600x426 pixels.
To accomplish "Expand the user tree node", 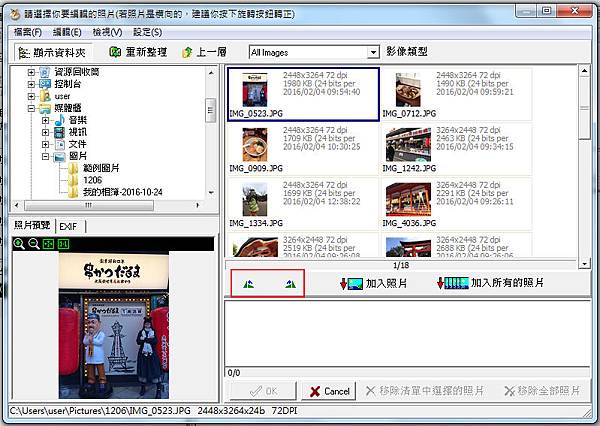I will point(31,96).
